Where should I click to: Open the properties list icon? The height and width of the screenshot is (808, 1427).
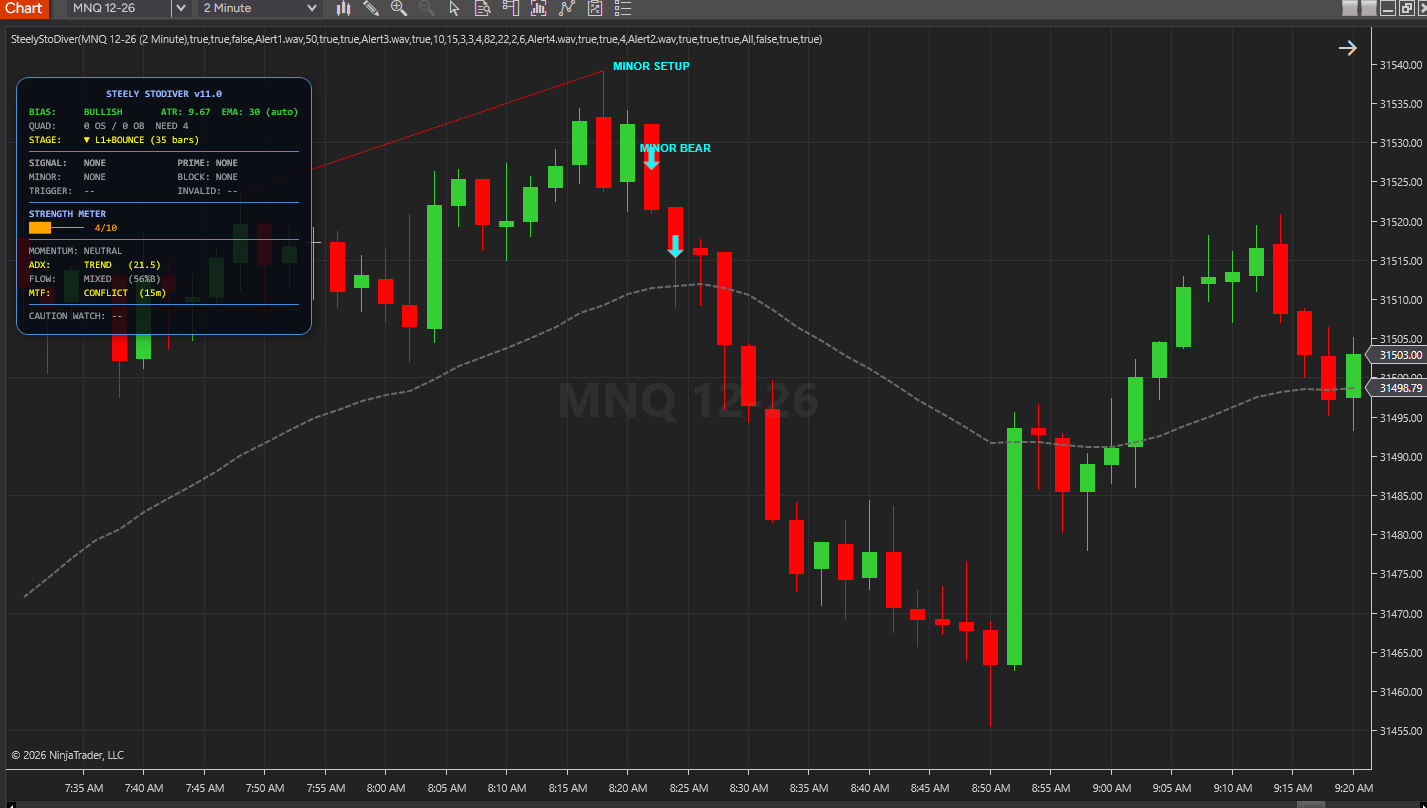(x=623, y=8)
